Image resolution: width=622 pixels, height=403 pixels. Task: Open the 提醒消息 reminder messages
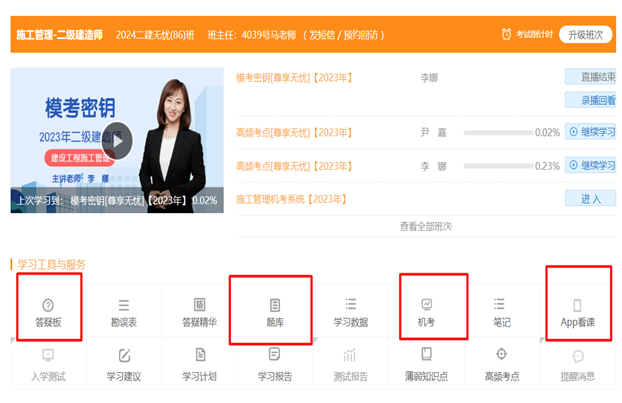[x=578, y=365]
